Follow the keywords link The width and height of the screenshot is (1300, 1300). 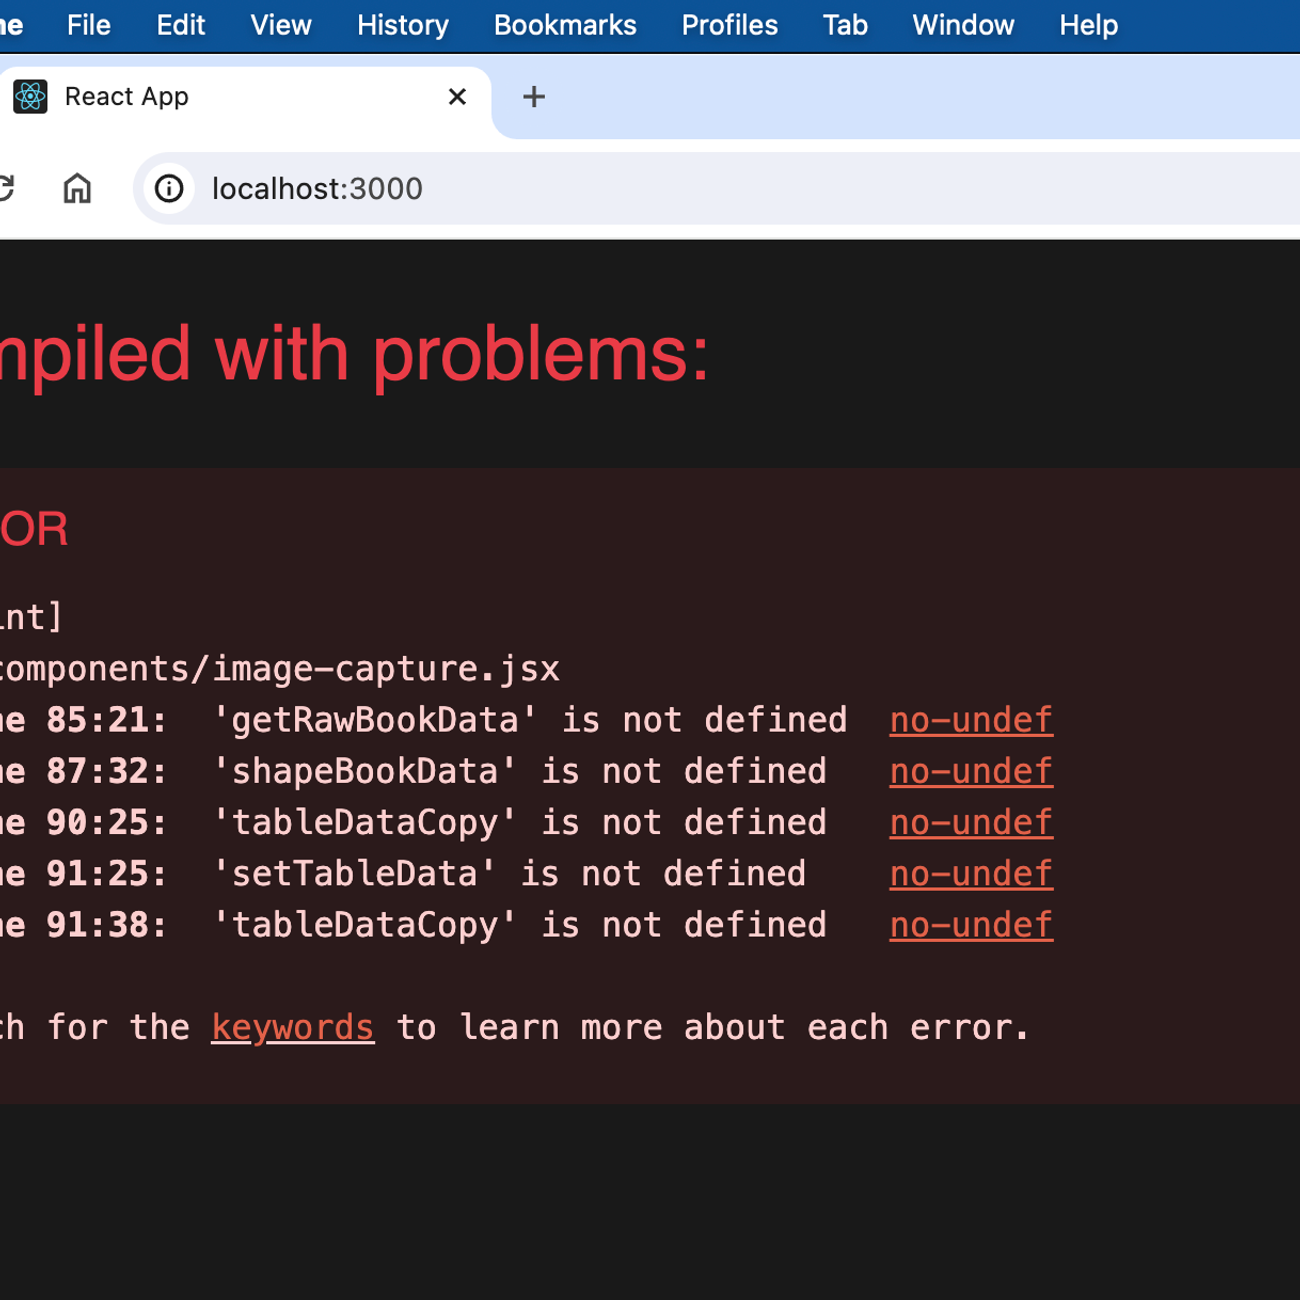[293, 1027]
